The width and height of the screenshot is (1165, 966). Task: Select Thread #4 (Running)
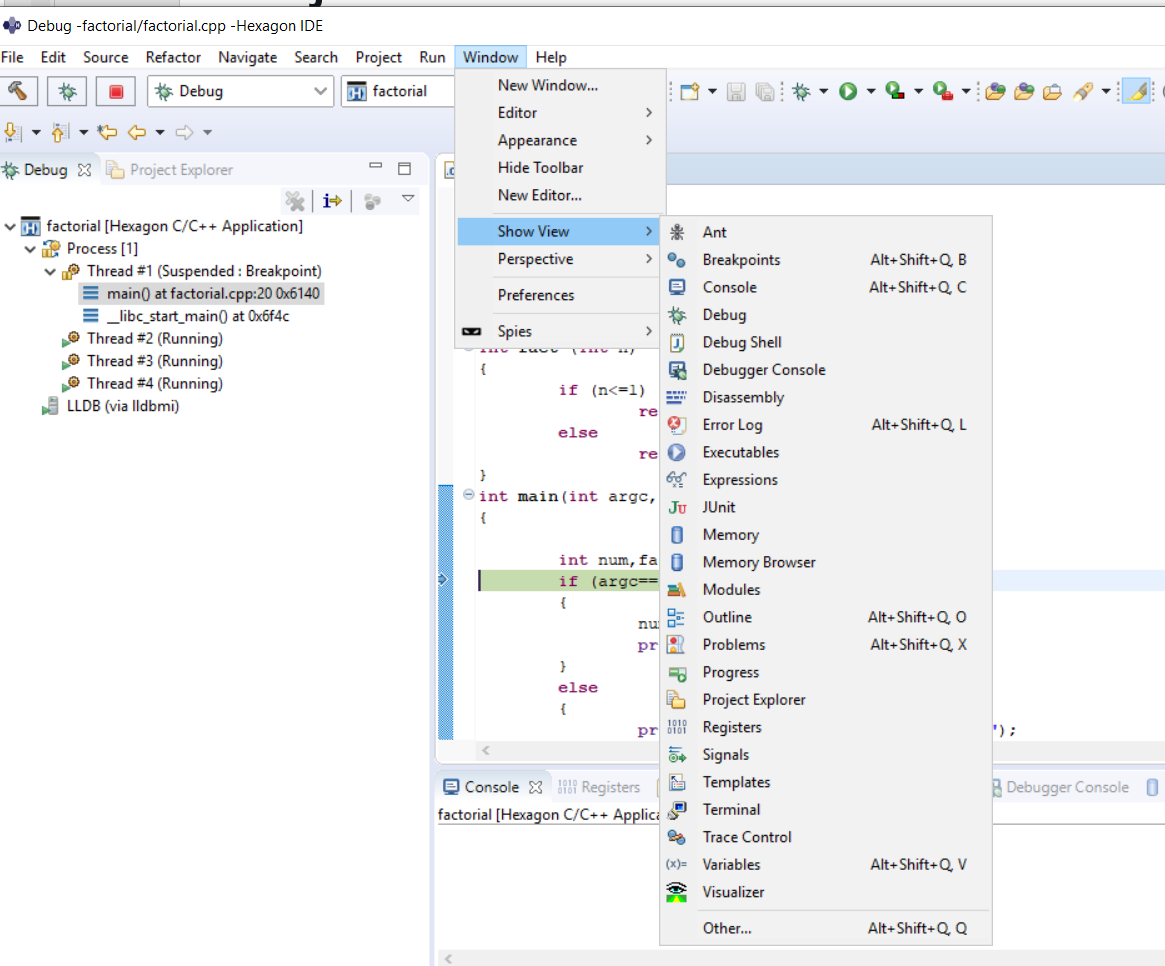point(144,383)
